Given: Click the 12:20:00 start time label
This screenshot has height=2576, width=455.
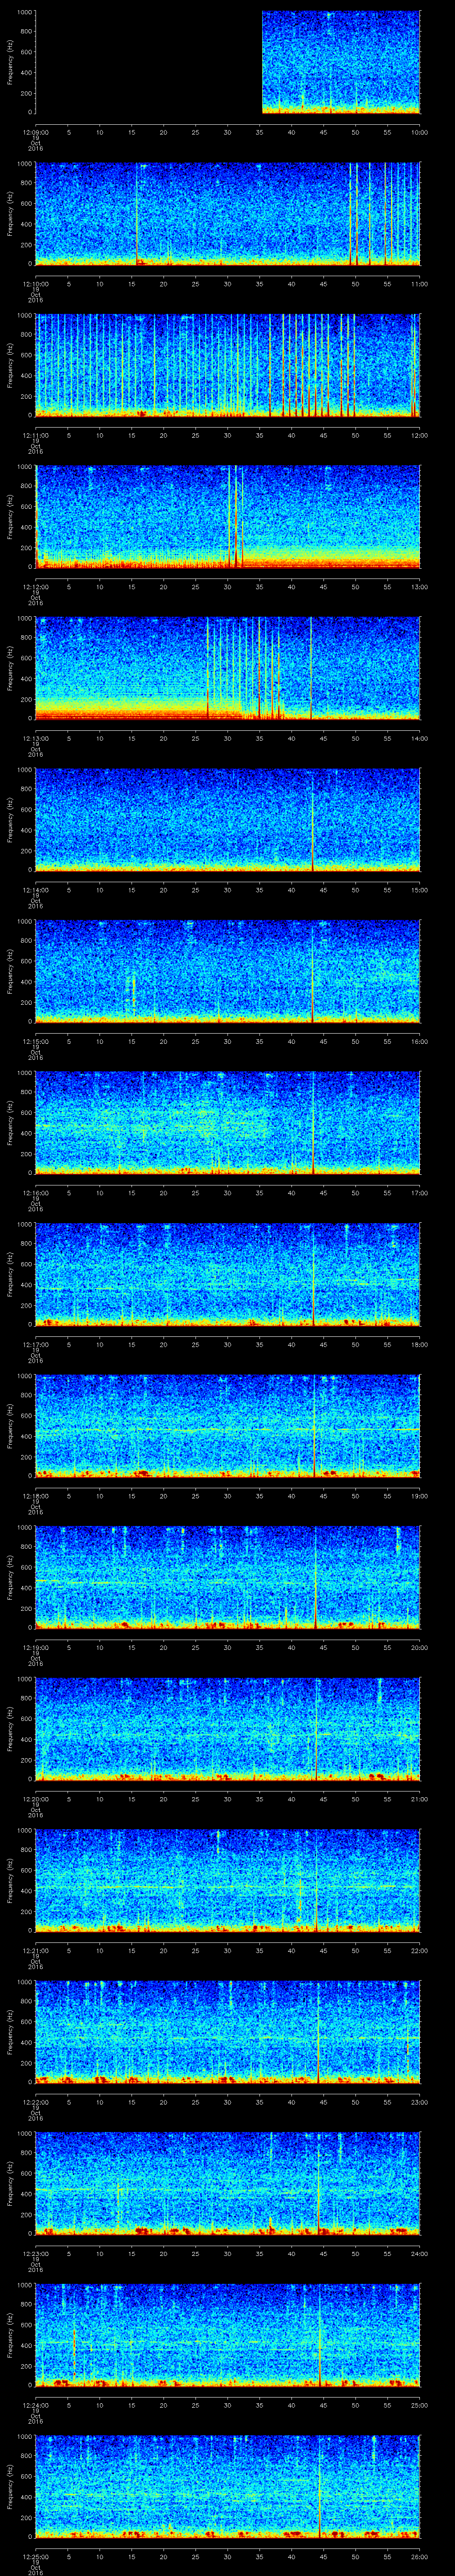Looking at the screenshot, I should 35,1799.
